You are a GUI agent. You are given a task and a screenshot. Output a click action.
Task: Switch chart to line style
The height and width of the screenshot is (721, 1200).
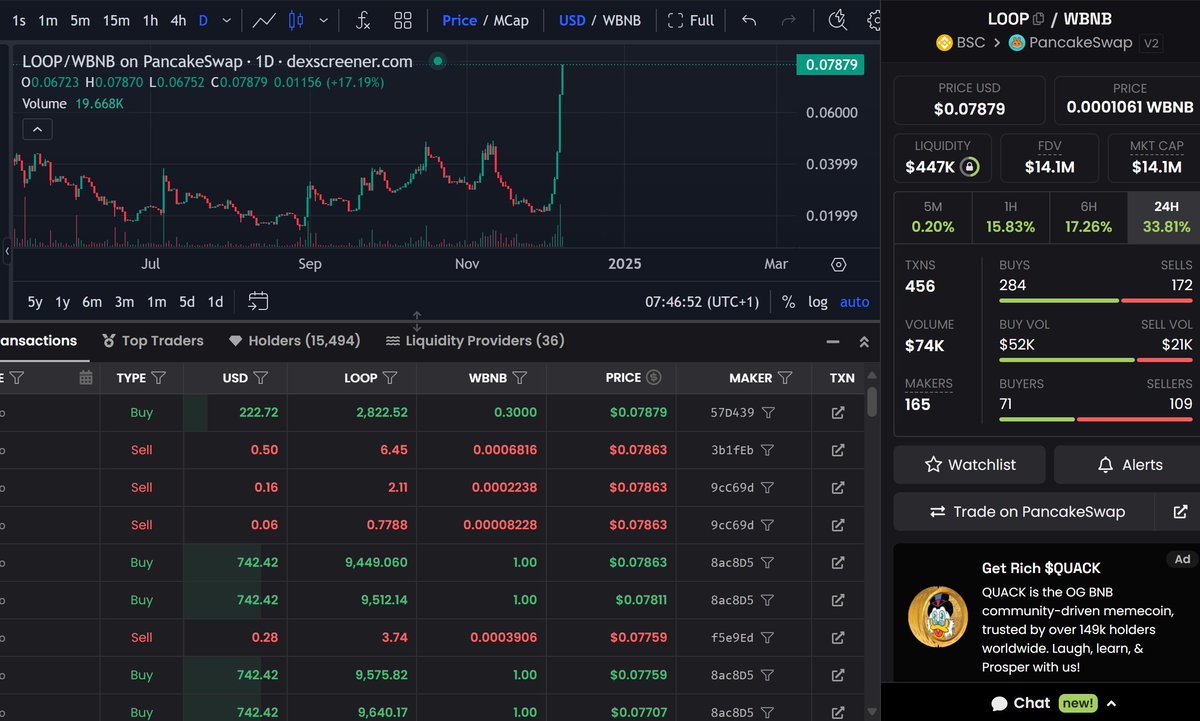tap(265, 20)
